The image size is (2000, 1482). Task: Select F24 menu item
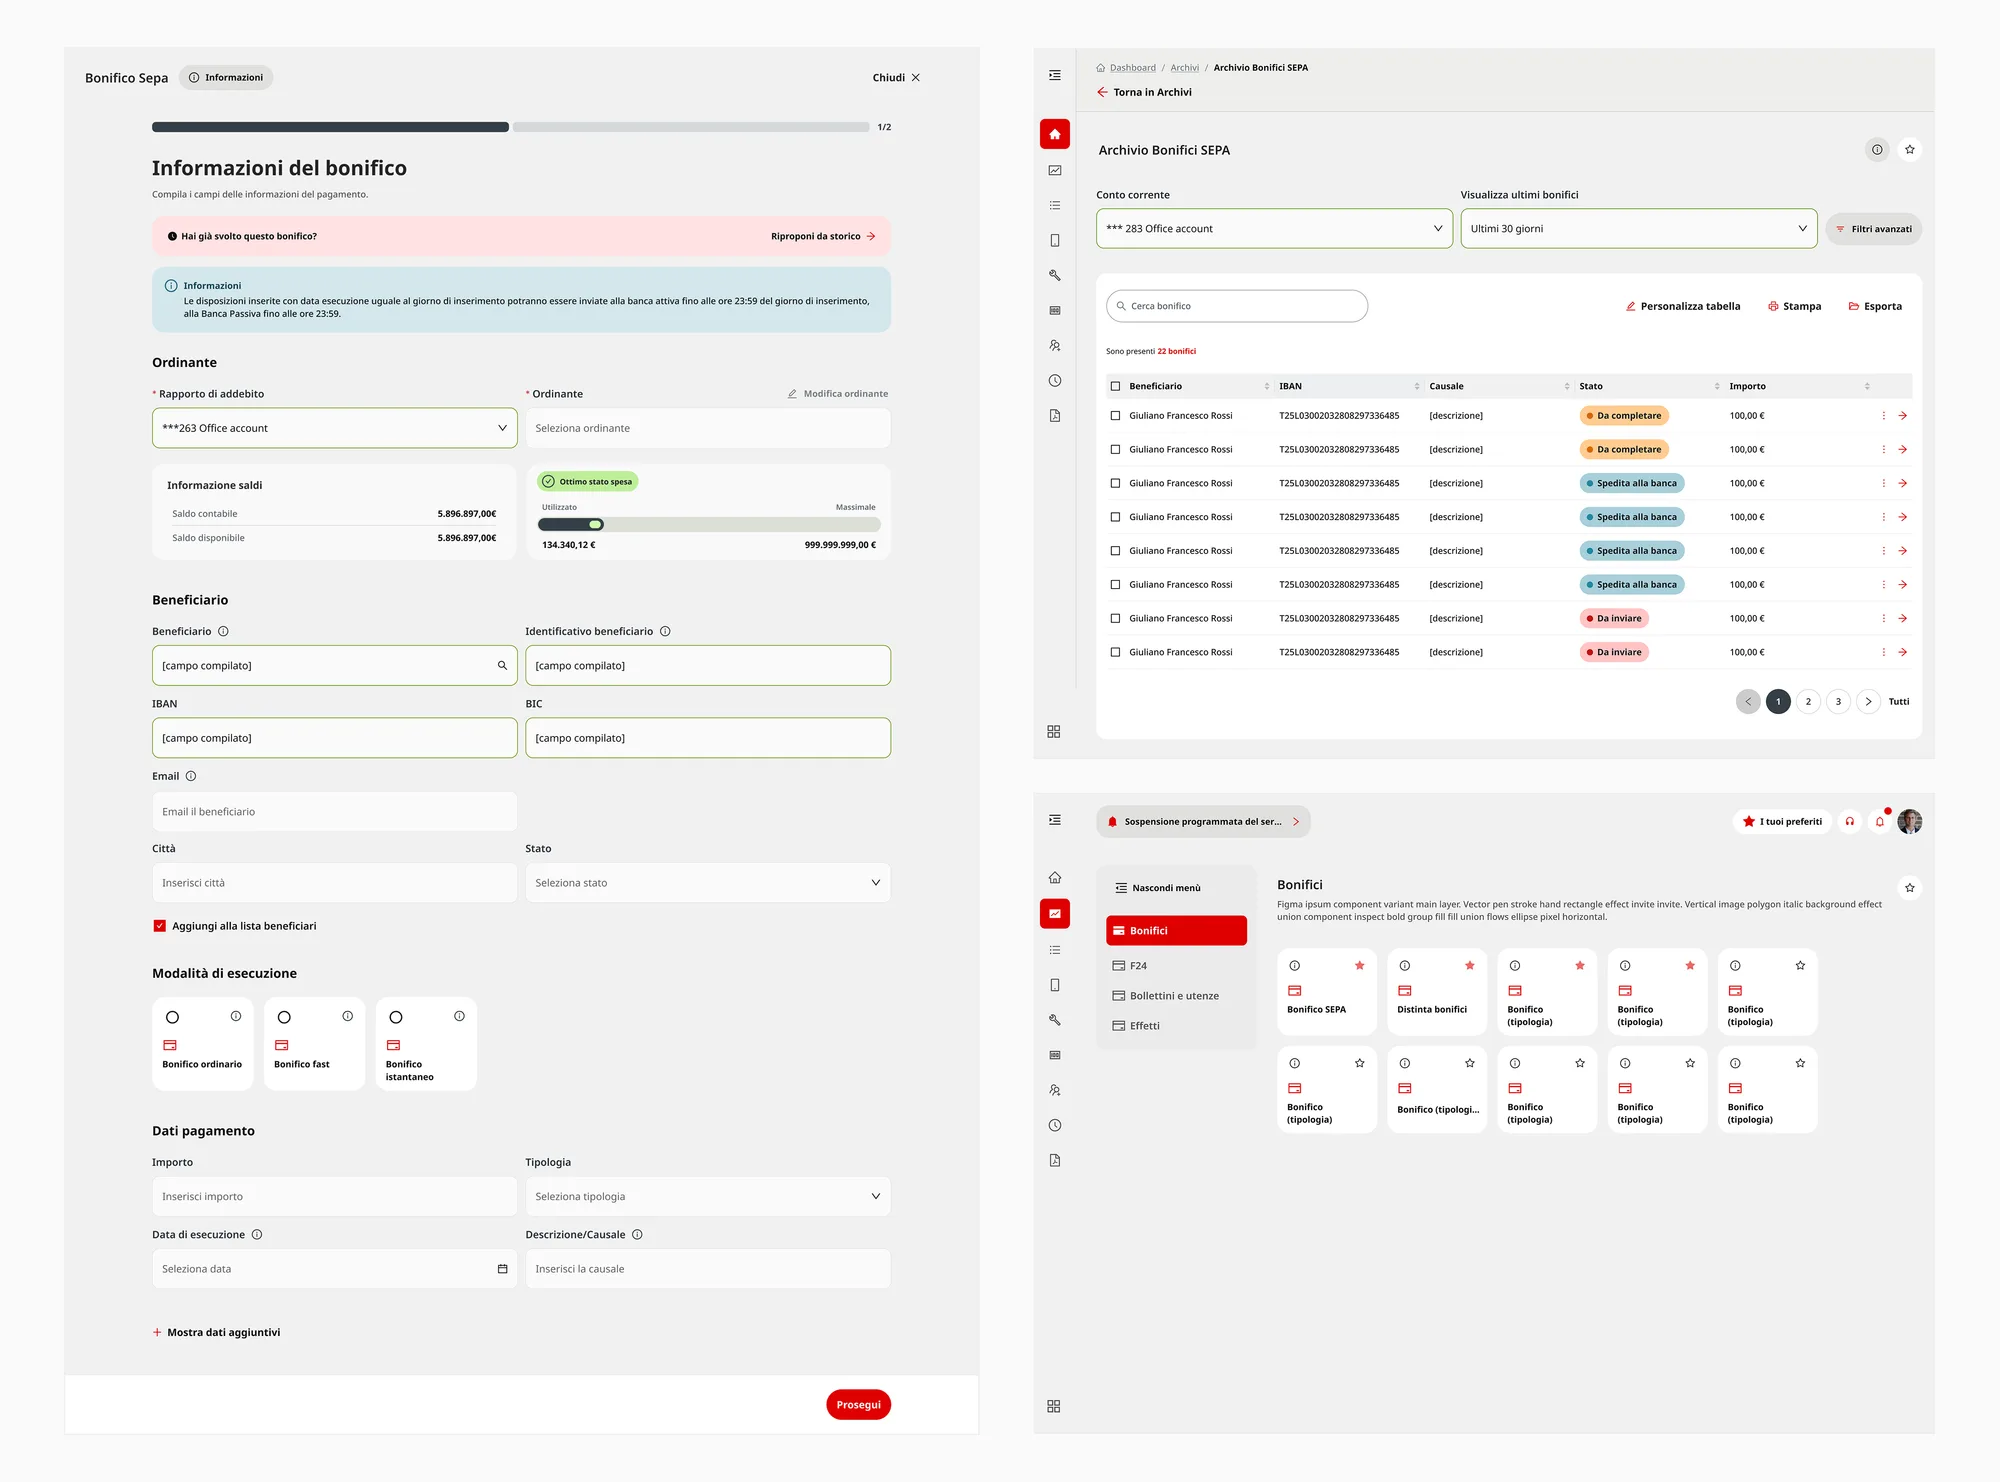(x=1130, y=966)
